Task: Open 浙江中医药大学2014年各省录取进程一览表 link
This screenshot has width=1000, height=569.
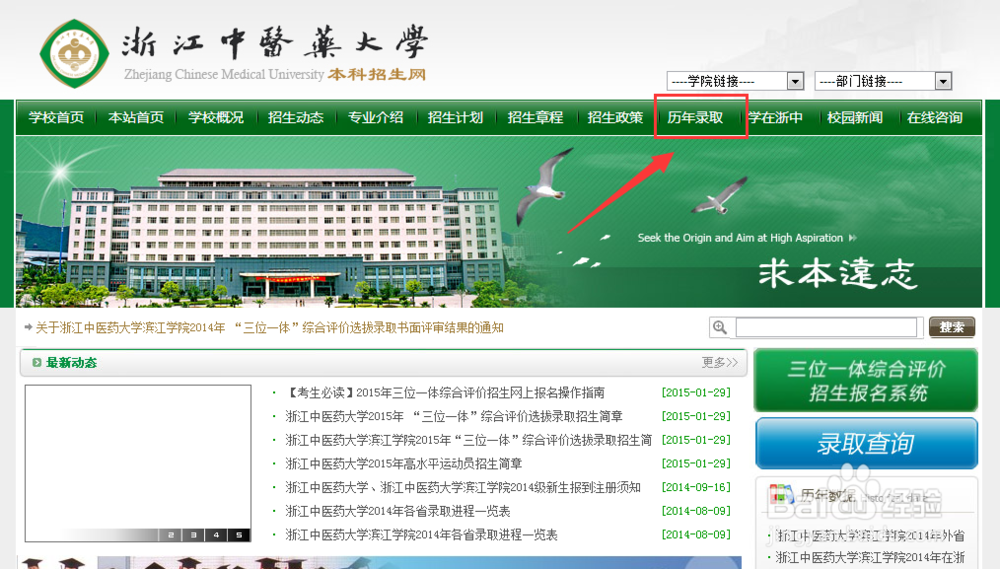Action: 398,511
